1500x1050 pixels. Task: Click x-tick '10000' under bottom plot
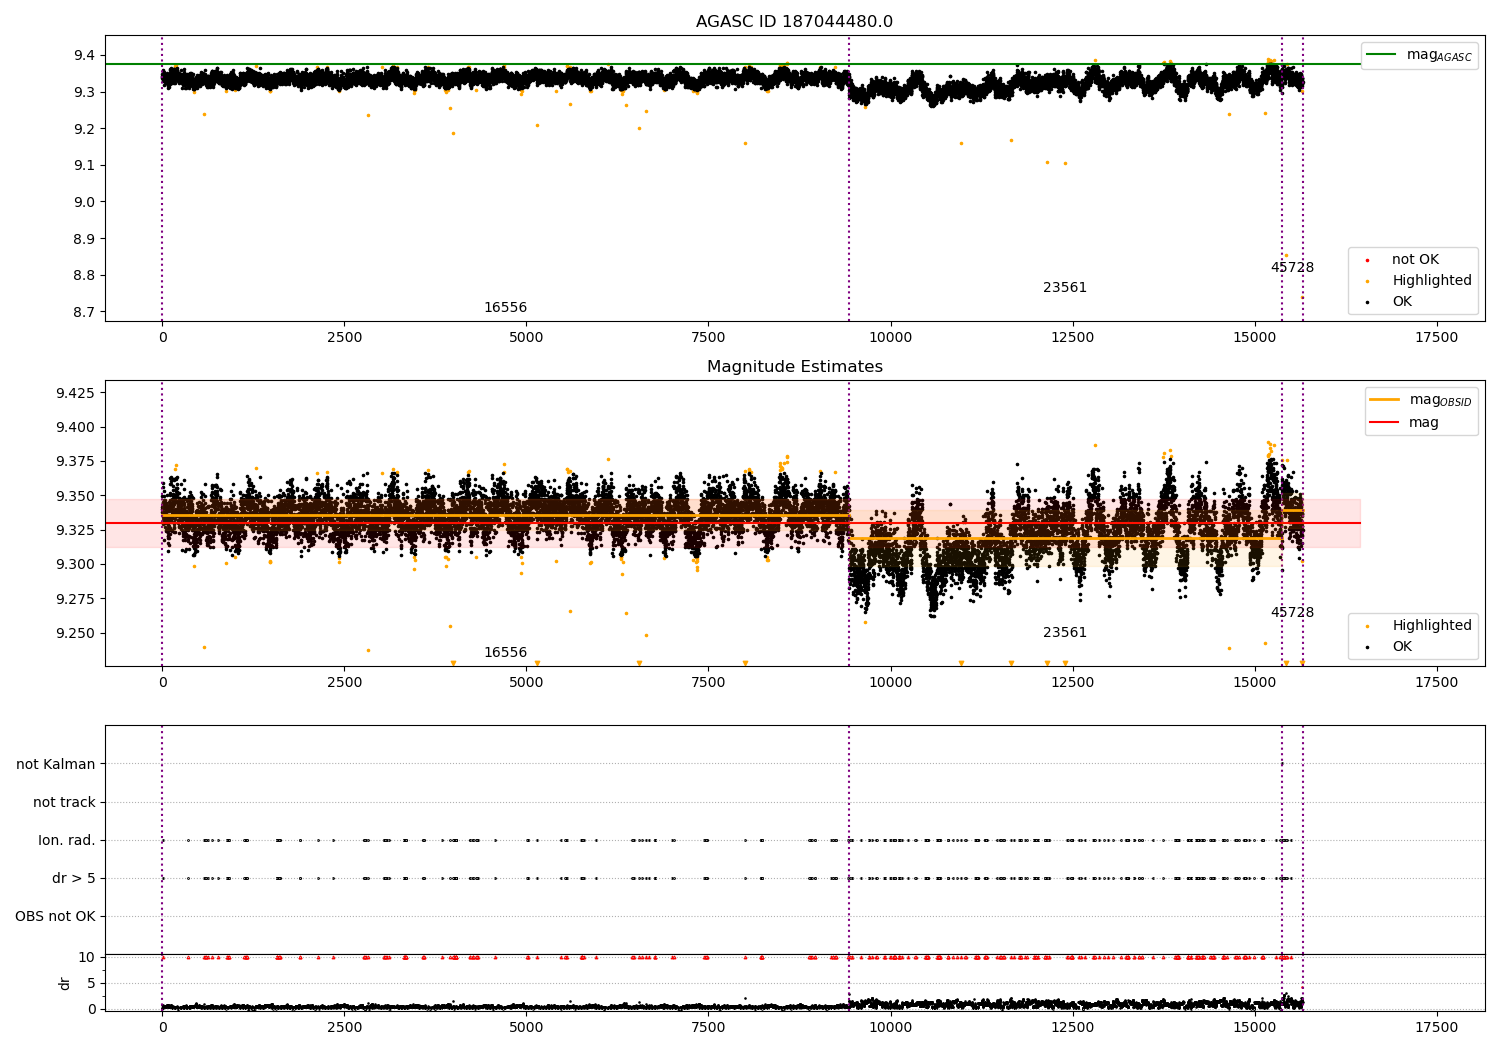click(x=890, y=1027)
